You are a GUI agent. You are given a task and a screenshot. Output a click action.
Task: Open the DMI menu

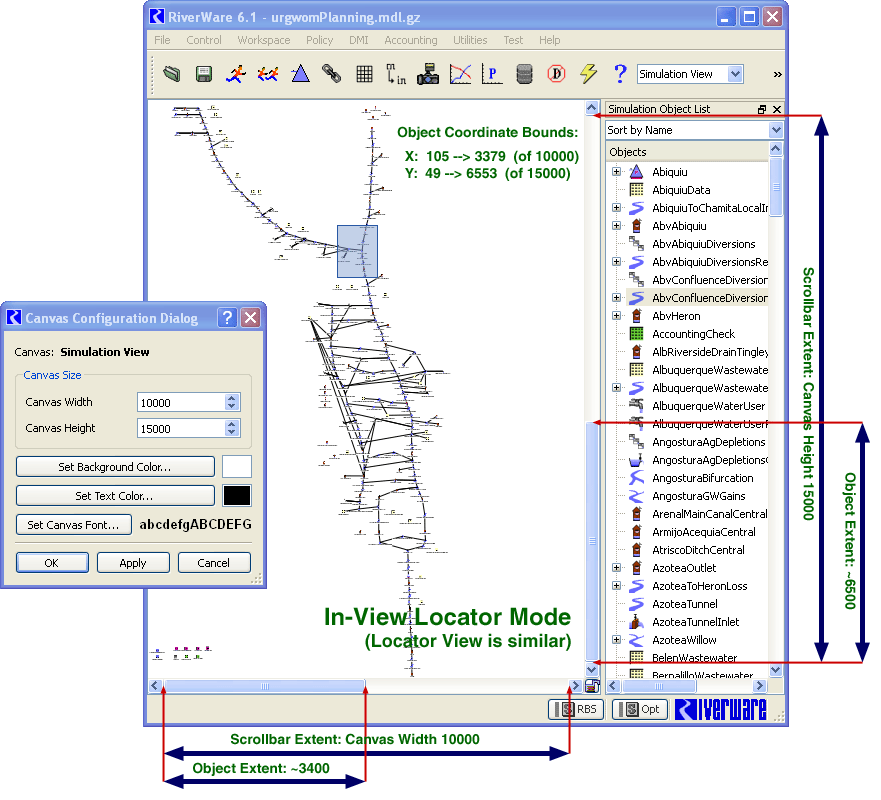tap(358, 40)
